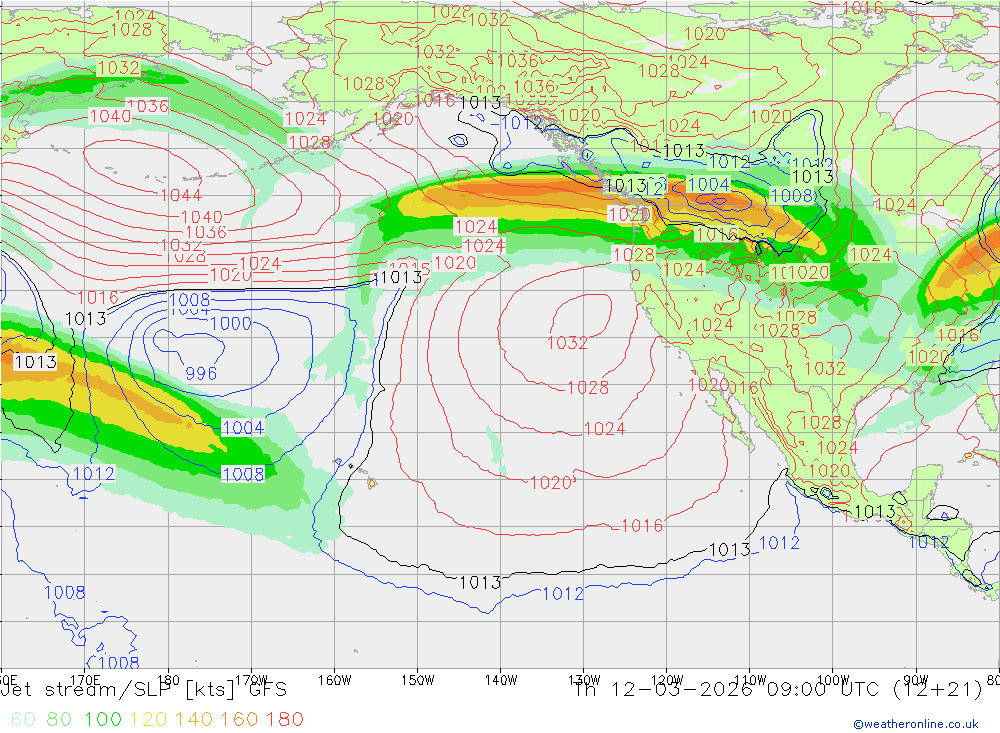The height and width of the screenshot is (733, 1000).
Task: Click the 996 low-pressure isobar label
Action: [x=201, y=373]
